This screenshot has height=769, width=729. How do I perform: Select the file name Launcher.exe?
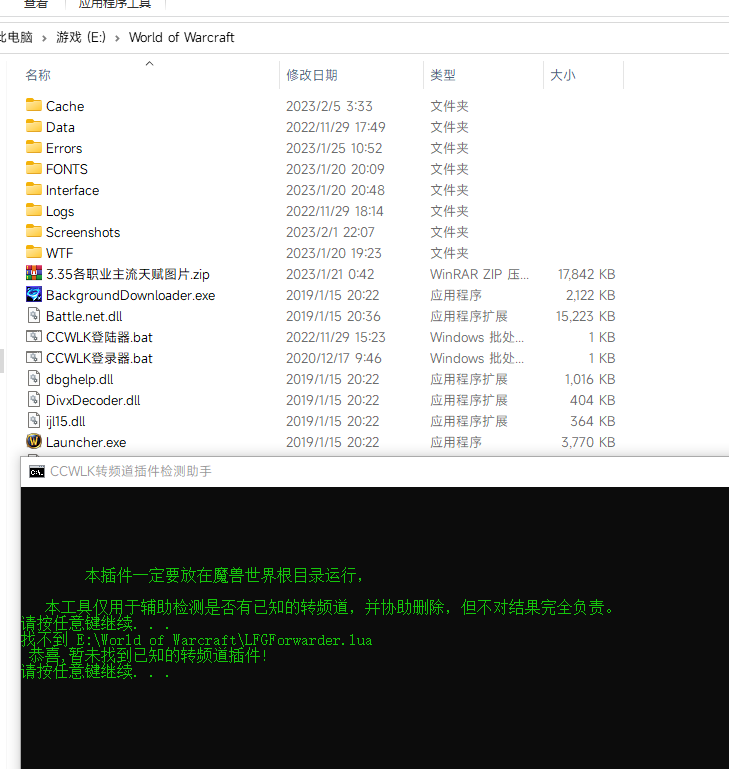click(86, 442)
